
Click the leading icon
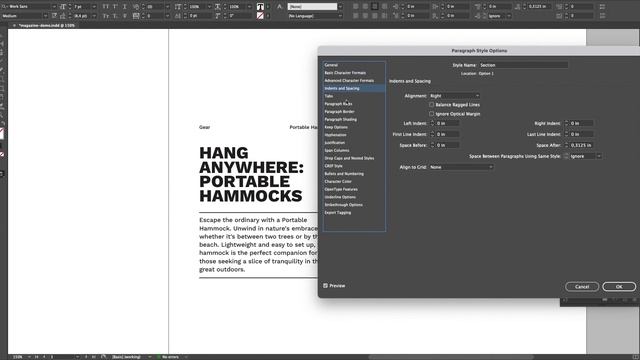pyautogui.click(x=63, y=16)
